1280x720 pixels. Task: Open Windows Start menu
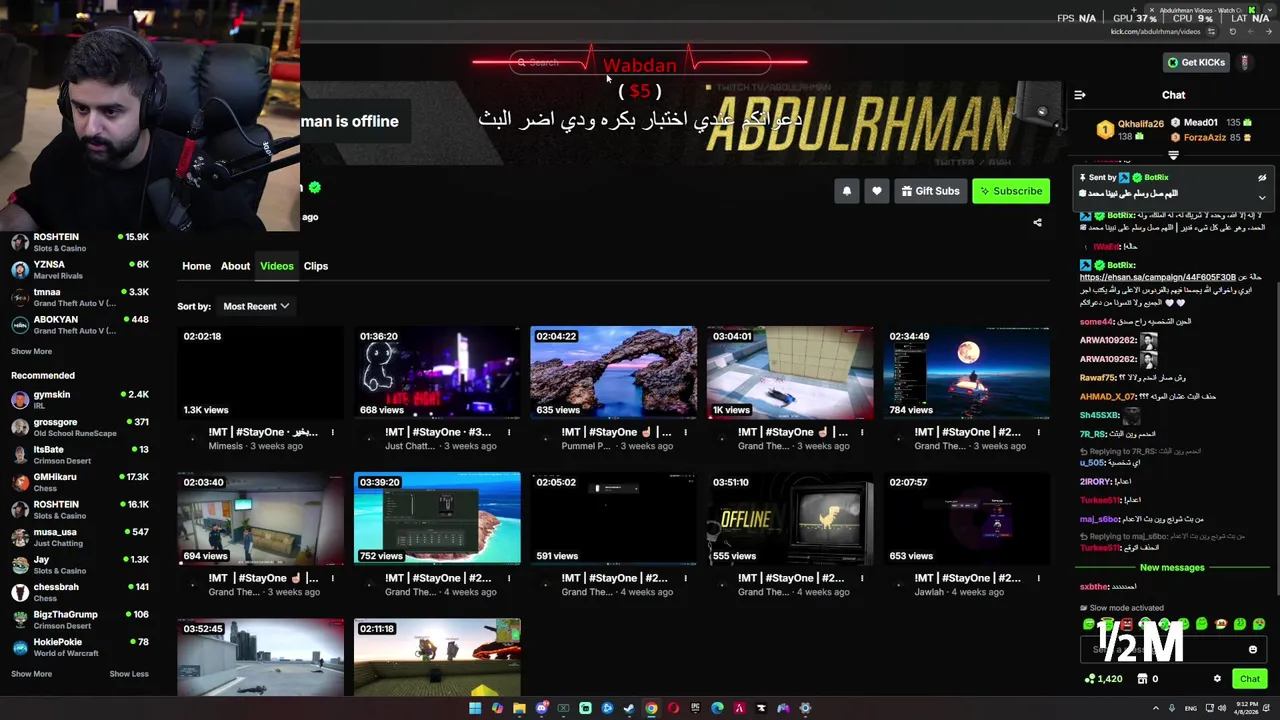coord(475,708)
